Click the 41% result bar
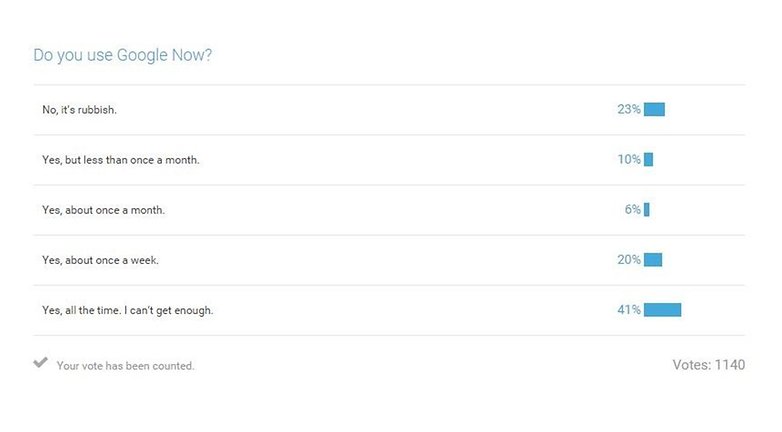 click(662, 310)
